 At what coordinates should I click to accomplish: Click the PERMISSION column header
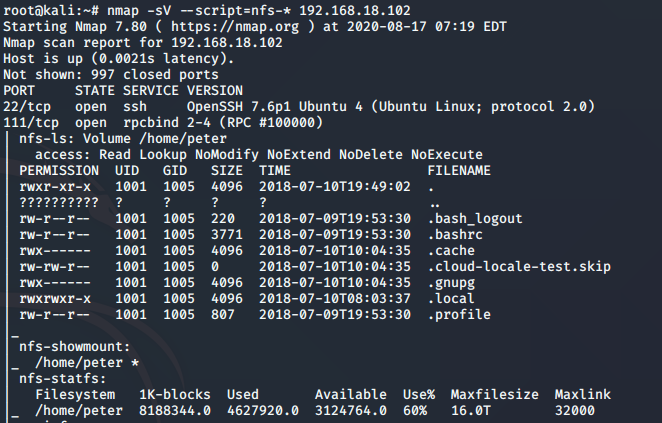pyautogui.click(x=59, y=171)
